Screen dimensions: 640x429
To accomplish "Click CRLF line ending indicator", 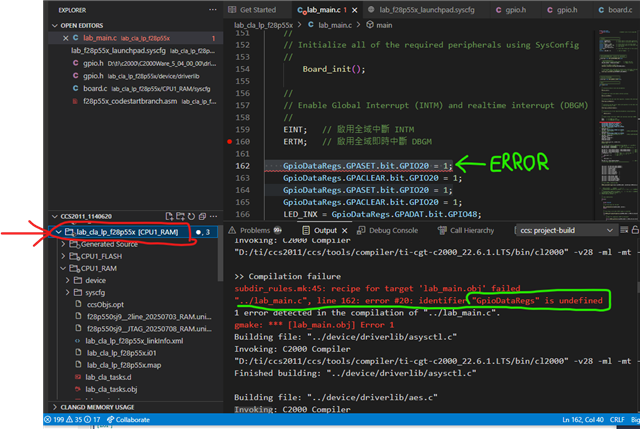I will (617, 420).
